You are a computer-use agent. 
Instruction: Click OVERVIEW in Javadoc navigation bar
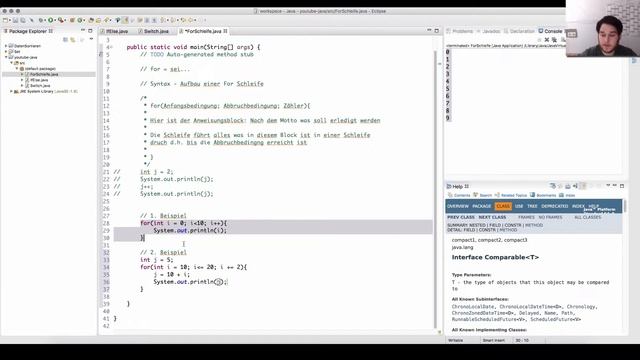click(x=458, y=207)
